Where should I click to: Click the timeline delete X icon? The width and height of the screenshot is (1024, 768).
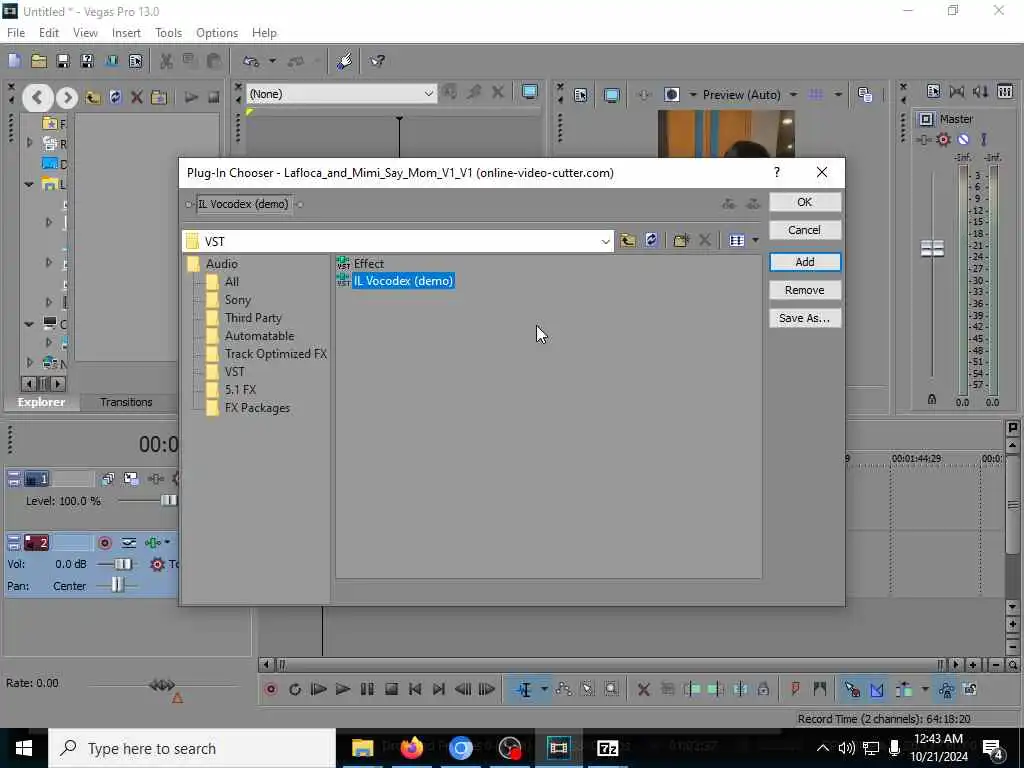pyautogui.click(x=643, y=689)
